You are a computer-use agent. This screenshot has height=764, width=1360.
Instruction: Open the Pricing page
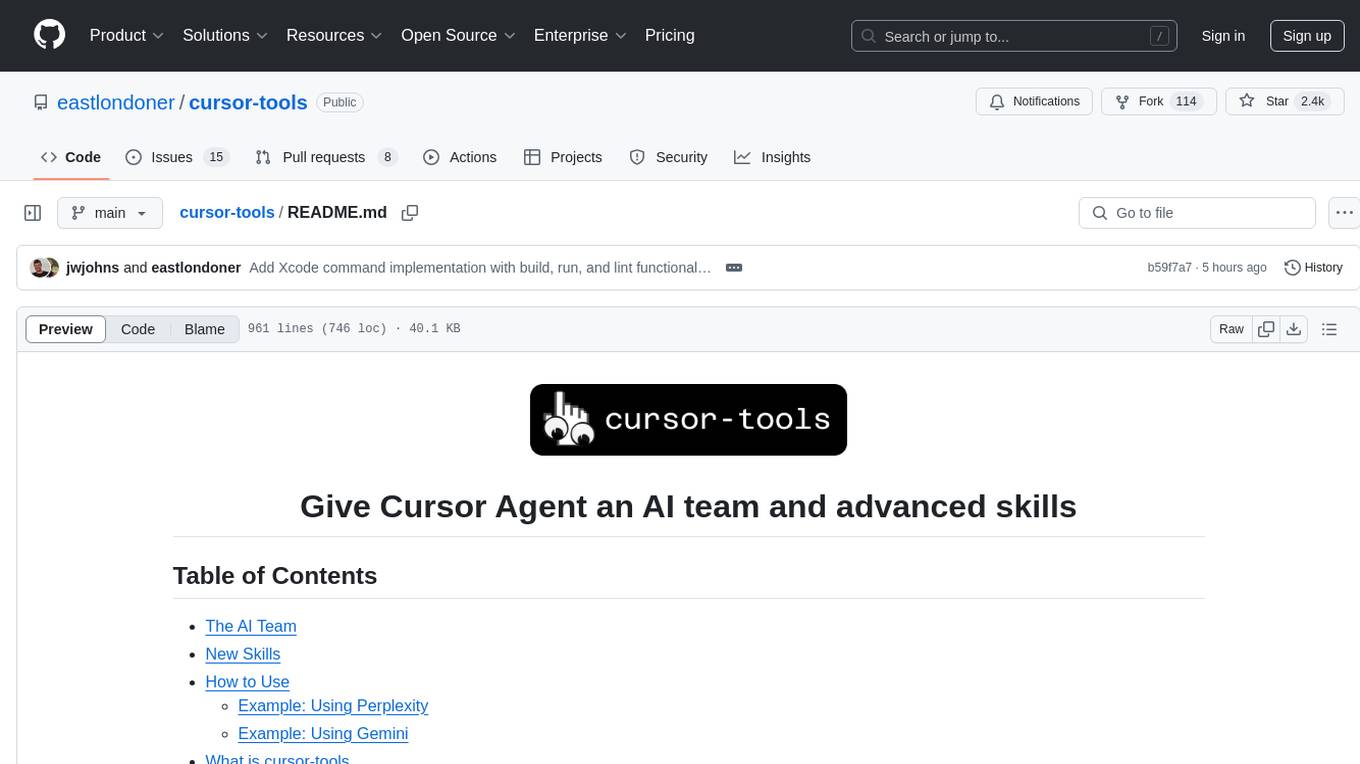point(670,35)
